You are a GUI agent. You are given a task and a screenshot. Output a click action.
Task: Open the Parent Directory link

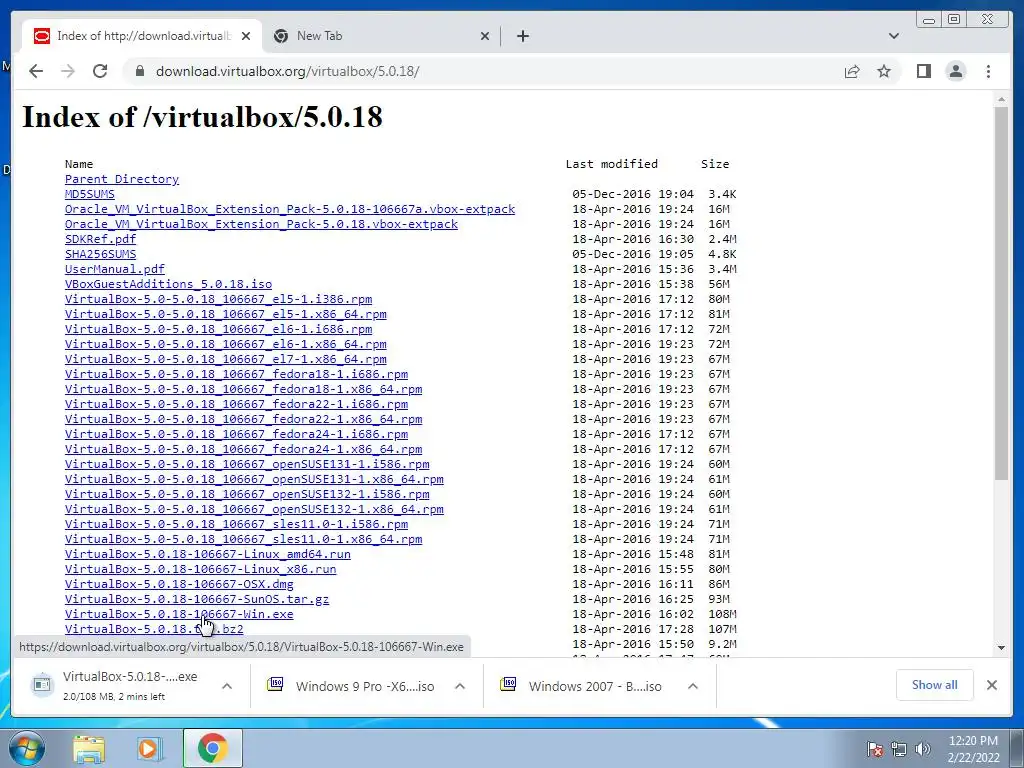coord(121,179)
